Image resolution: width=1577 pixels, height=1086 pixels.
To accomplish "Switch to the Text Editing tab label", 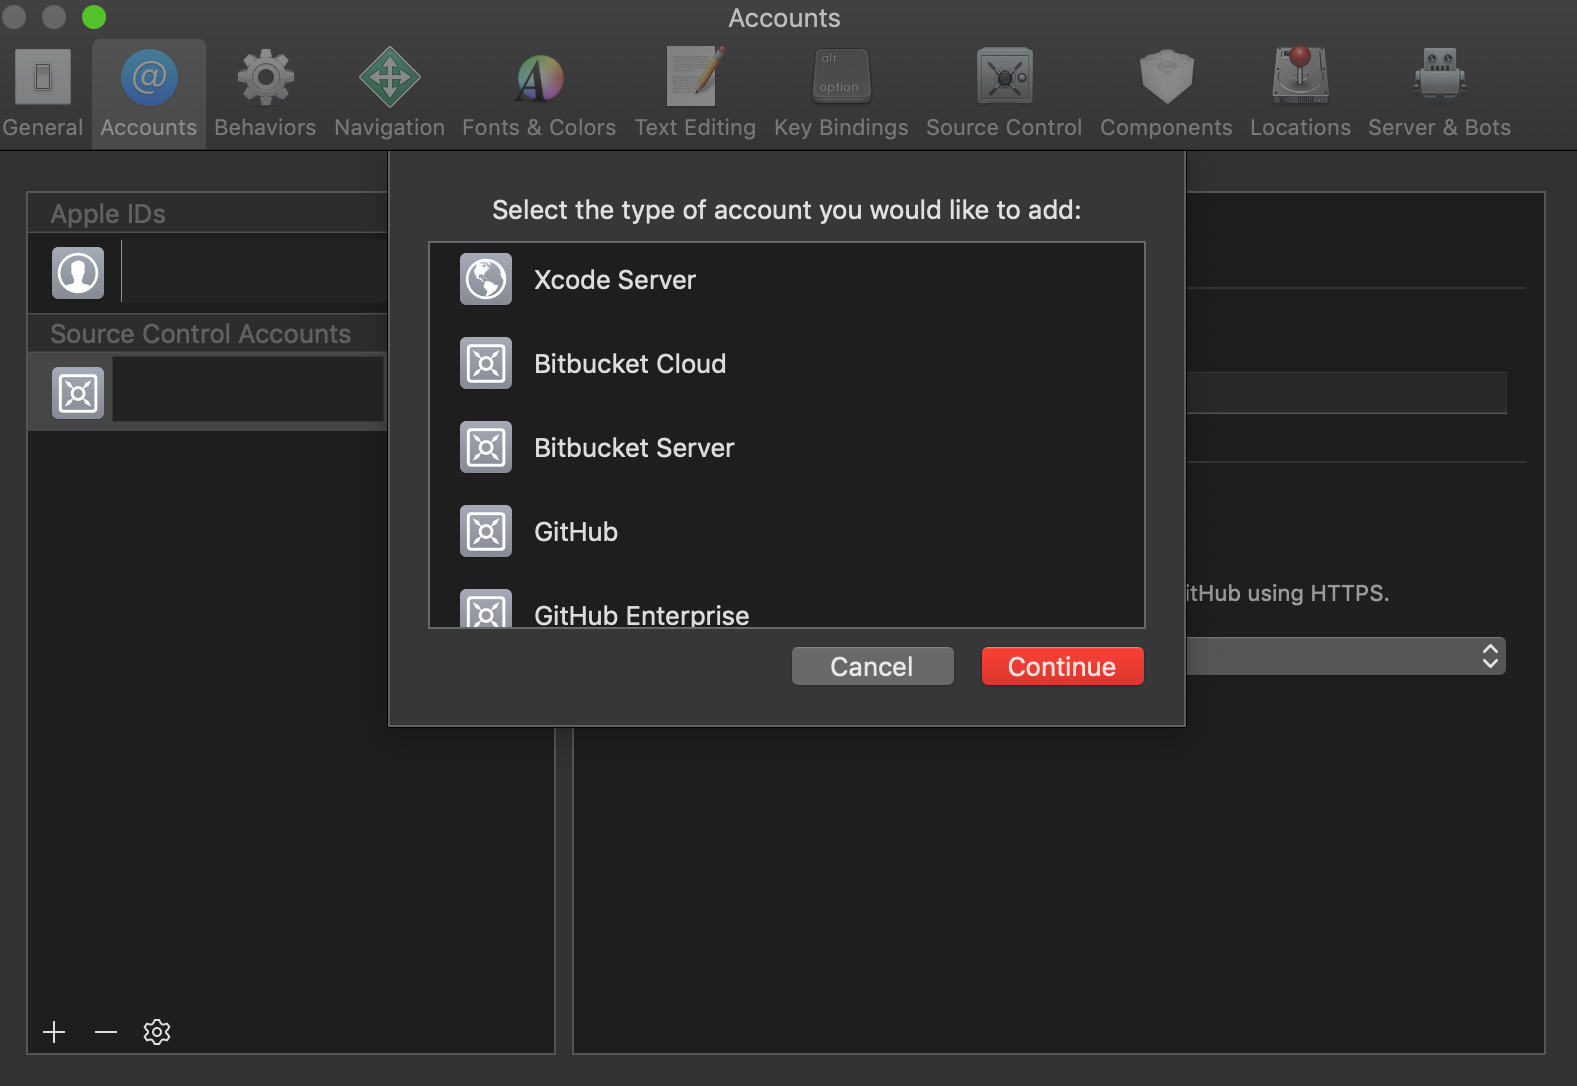I will (x=695, y=128).
